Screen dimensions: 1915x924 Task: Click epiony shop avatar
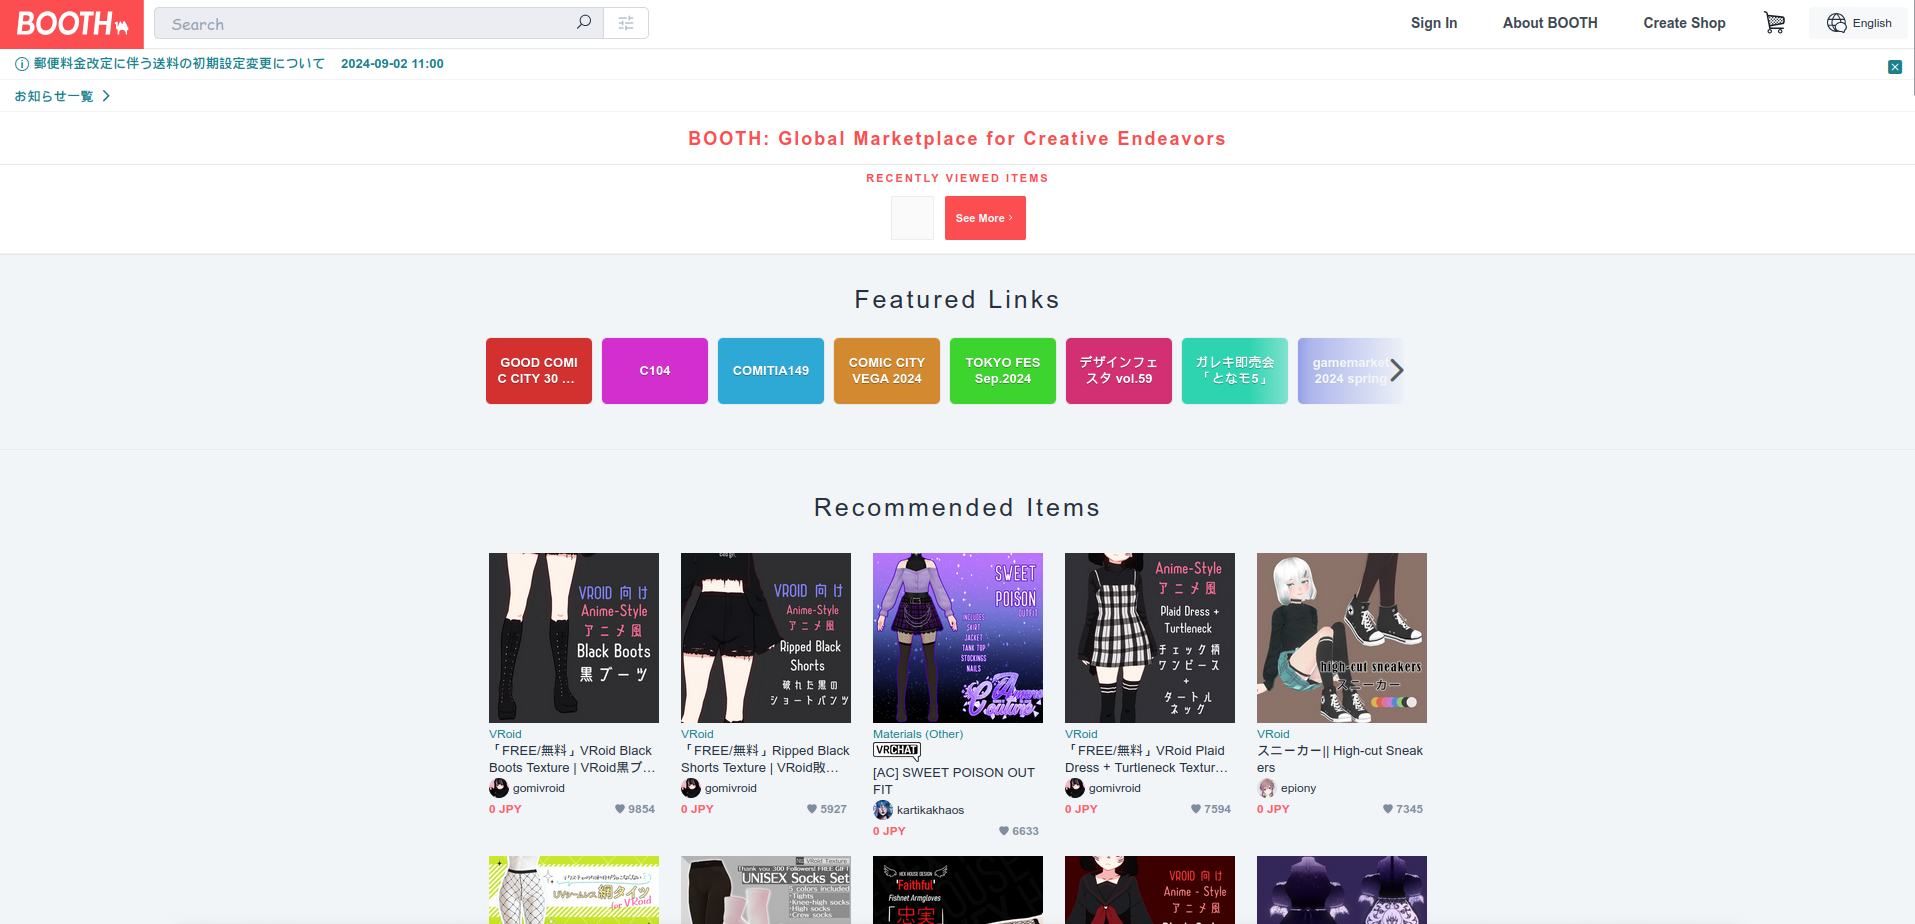(1267, 788)
